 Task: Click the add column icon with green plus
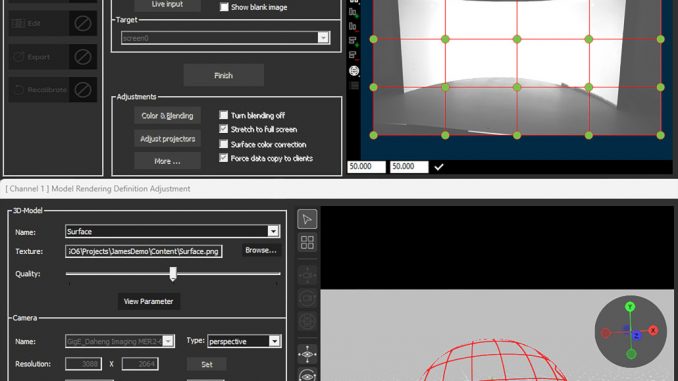353,13
